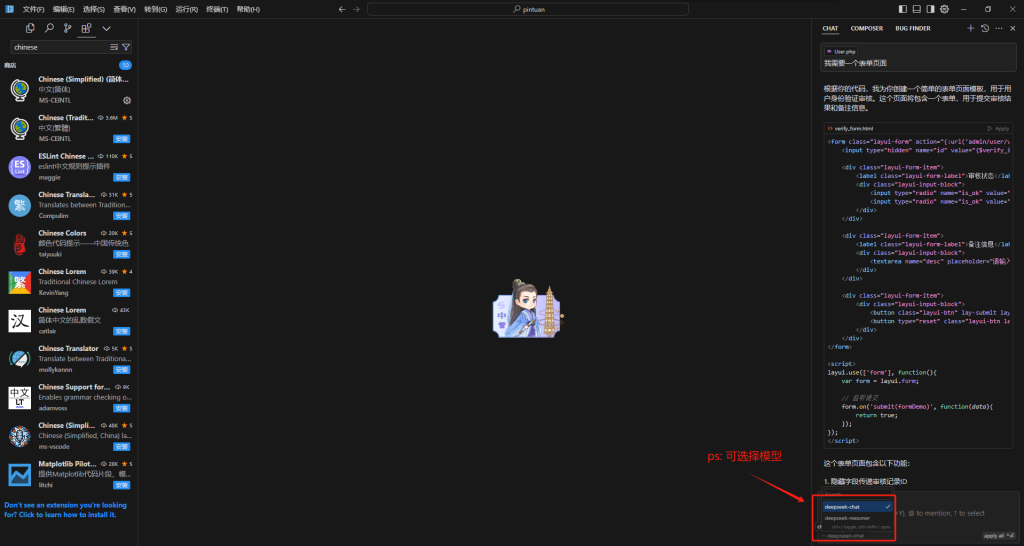Image resolution: width=1024 pixels, height=546 pixels.
Task: Switch to the COMPOSER tab
Action: coord(867,28)
